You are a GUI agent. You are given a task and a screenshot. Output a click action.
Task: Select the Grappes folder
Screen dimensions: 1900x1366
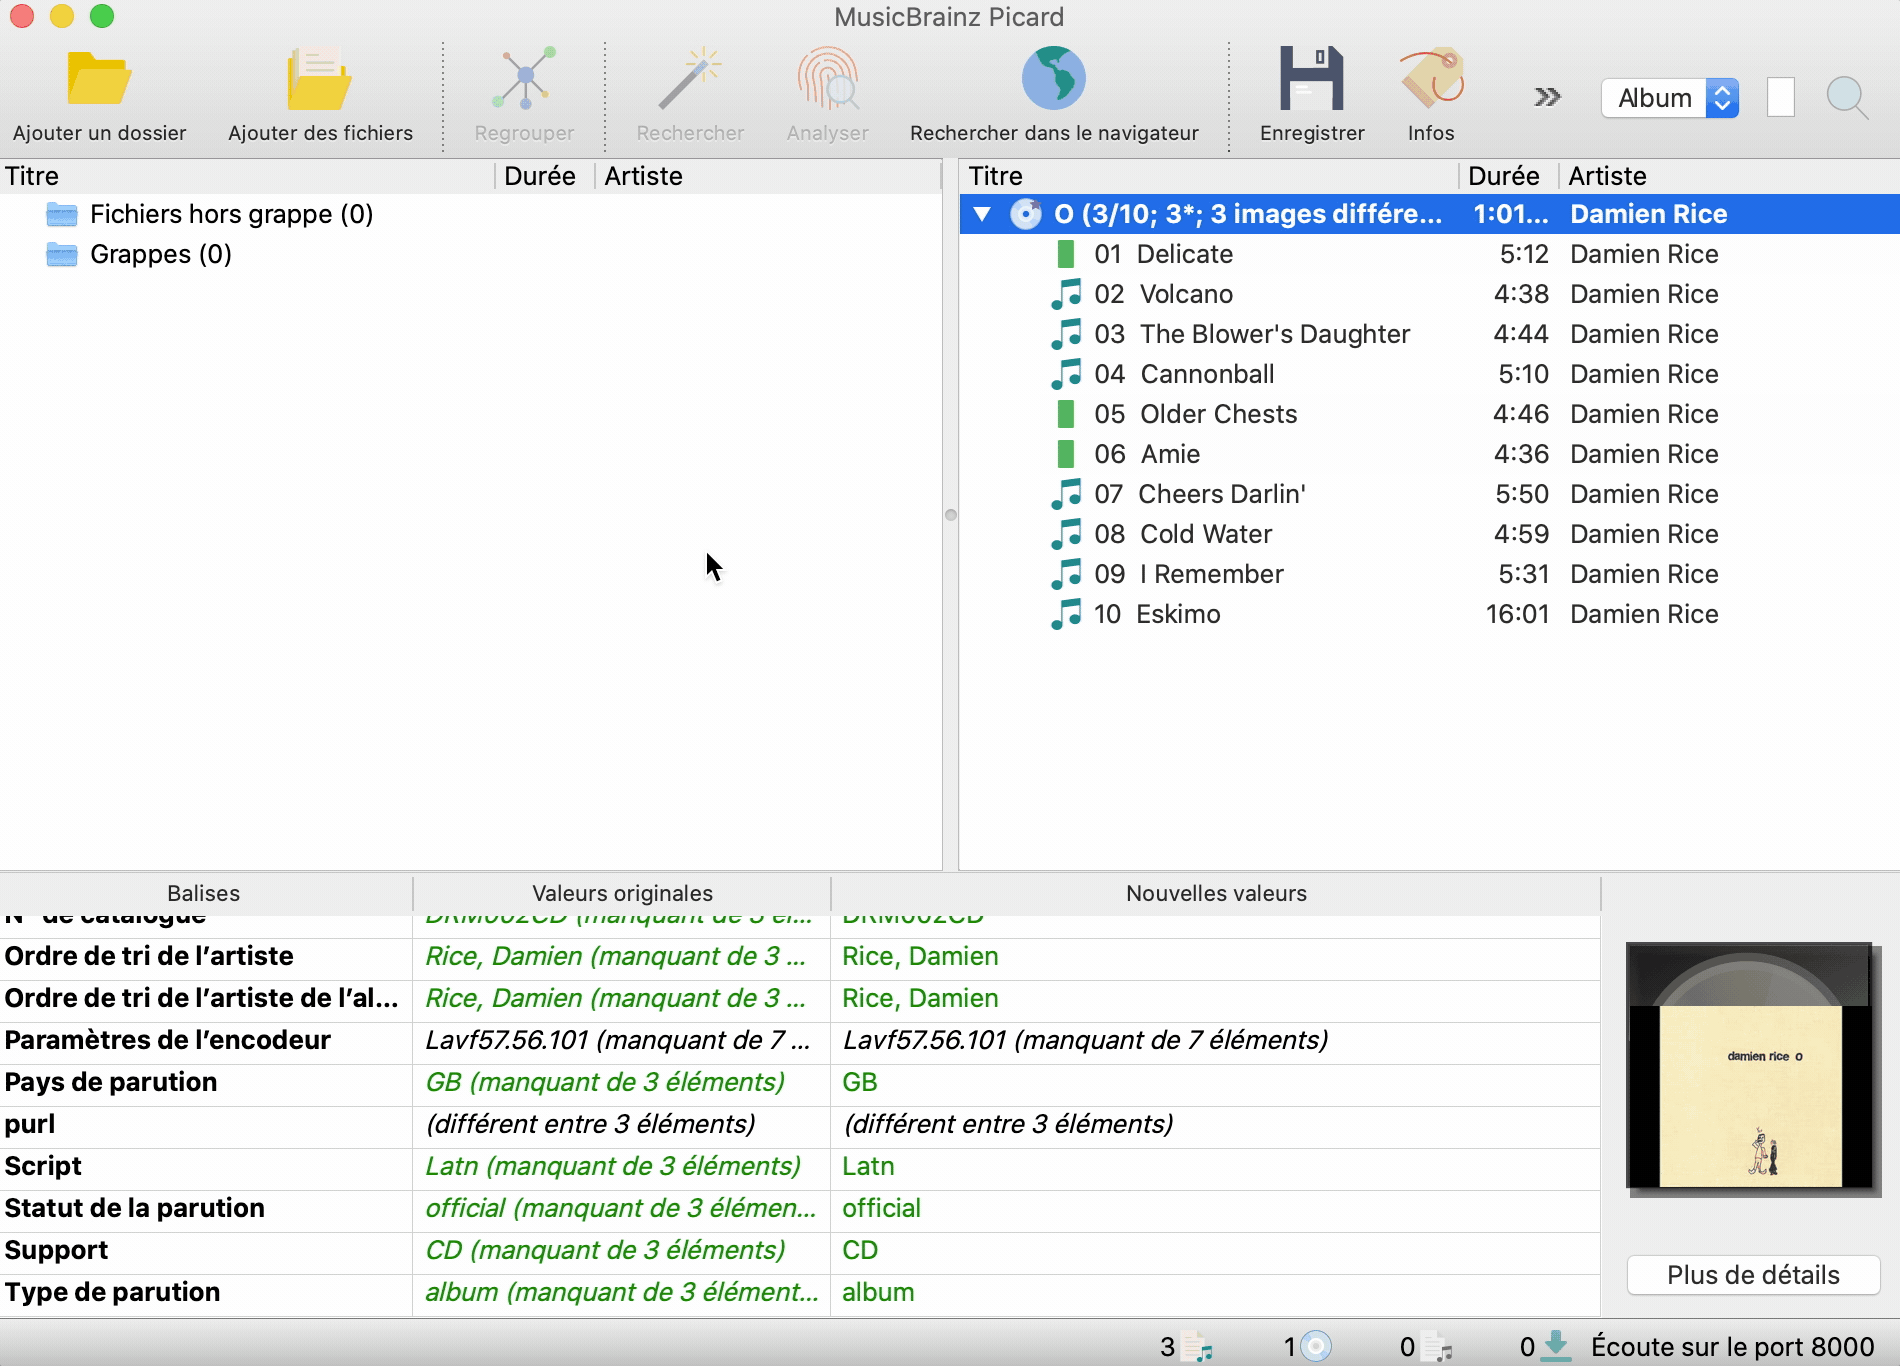click(139, 254)
